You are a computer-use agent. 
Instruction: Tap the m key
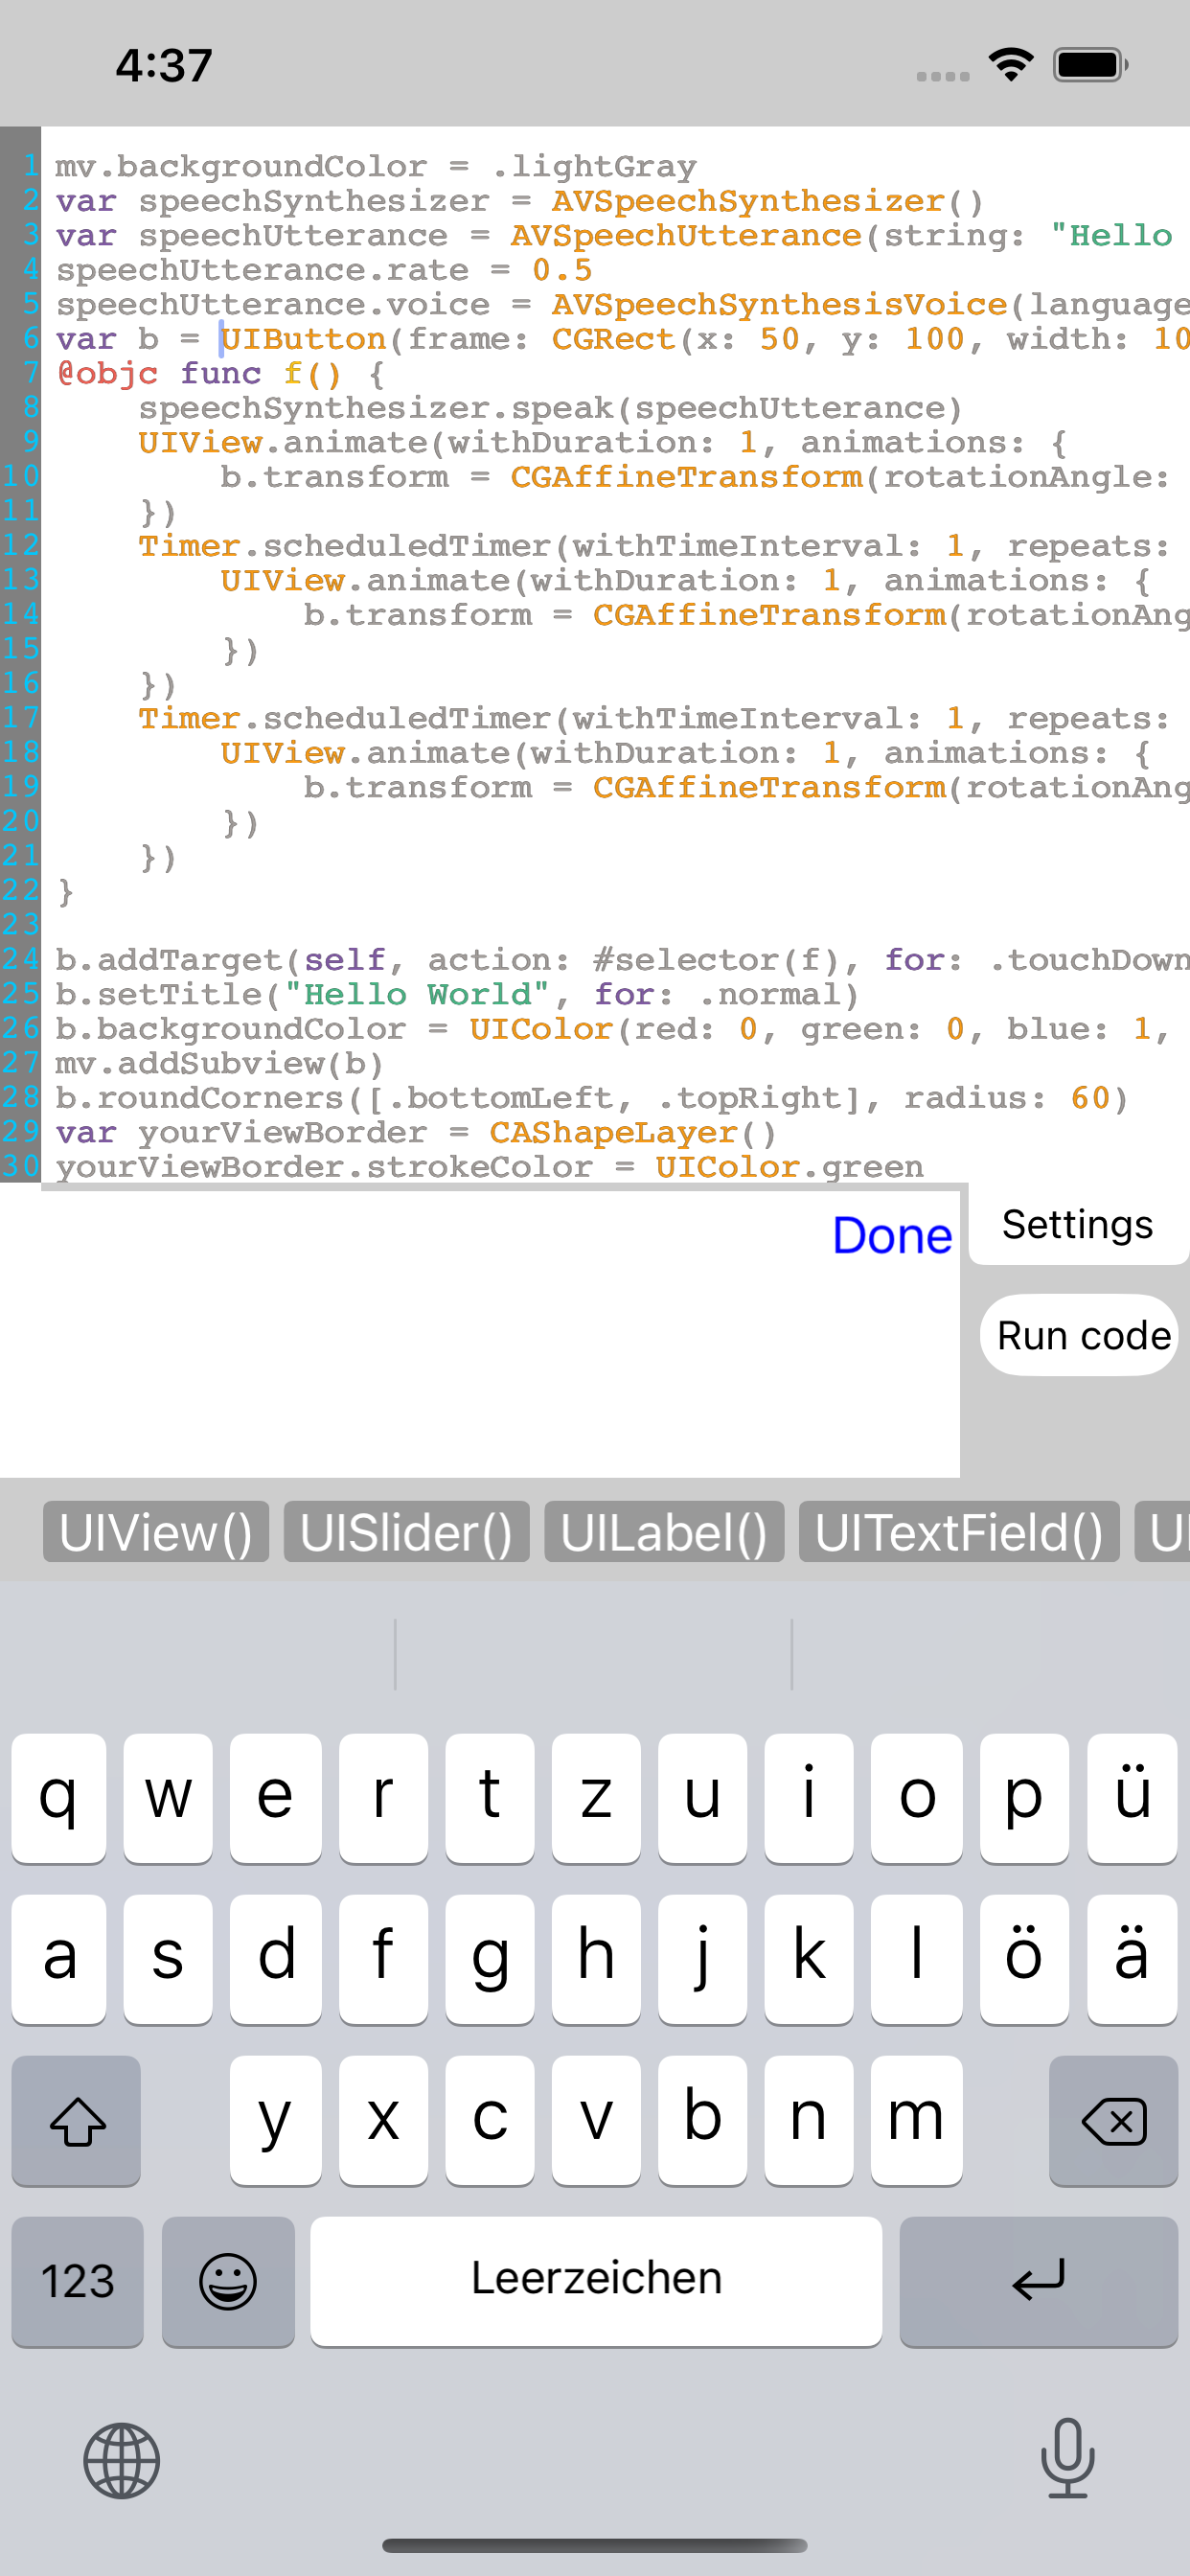[917, 2121]
